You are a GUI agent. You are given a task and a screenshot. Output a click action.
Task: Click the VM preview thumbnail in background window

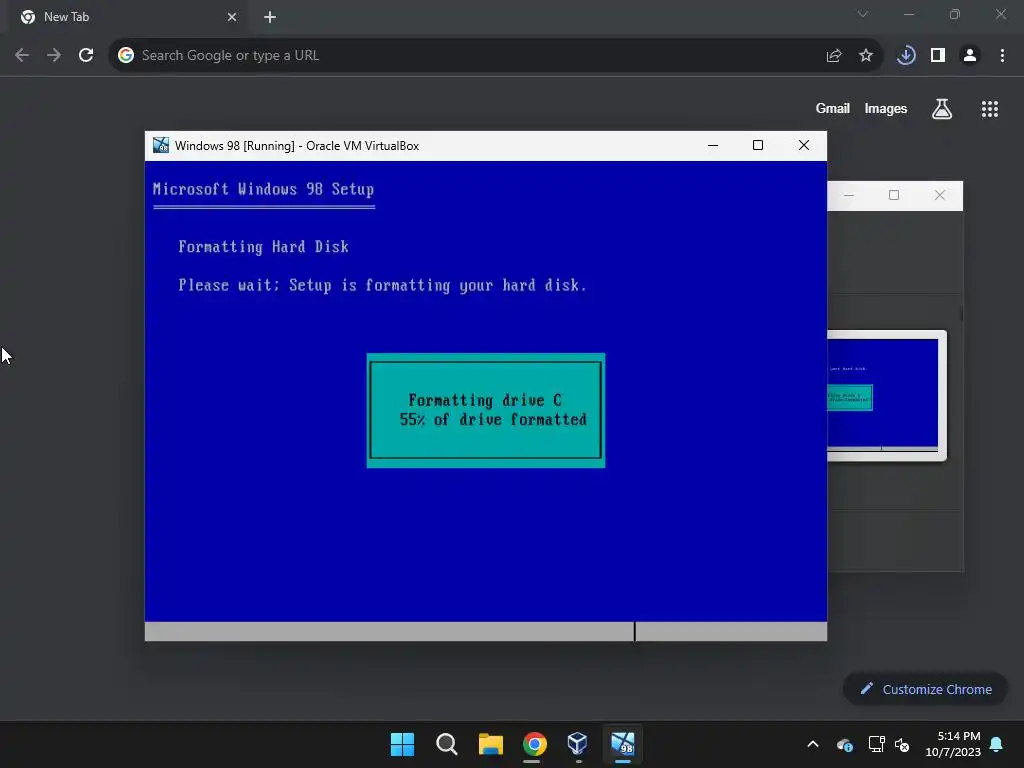coord(886,395)
